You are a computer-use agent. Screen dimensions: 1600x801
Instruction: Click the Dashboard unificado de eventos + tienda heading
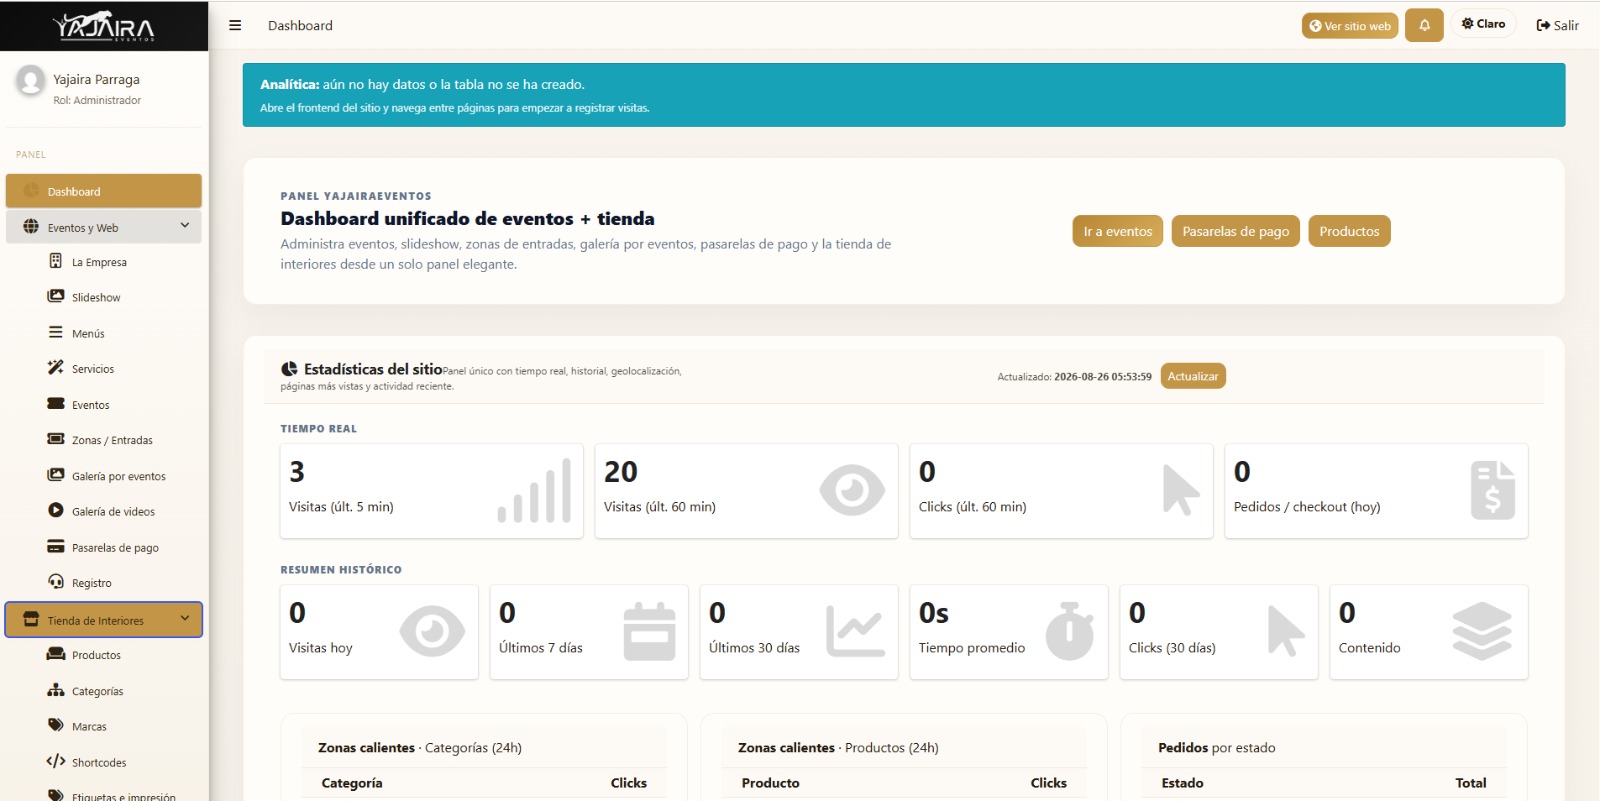click(x=467, y=218)
